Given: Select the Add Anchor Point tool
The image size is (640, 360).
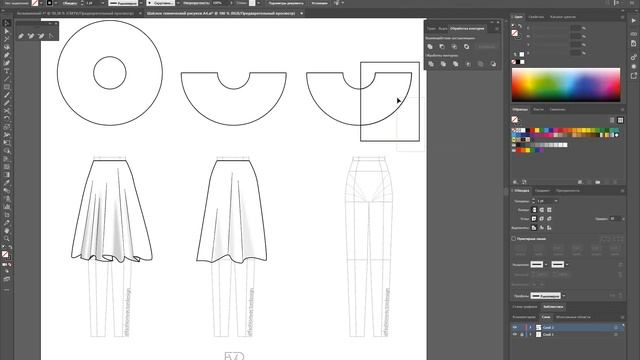Looking at the screenshot, I should [31, 36].
